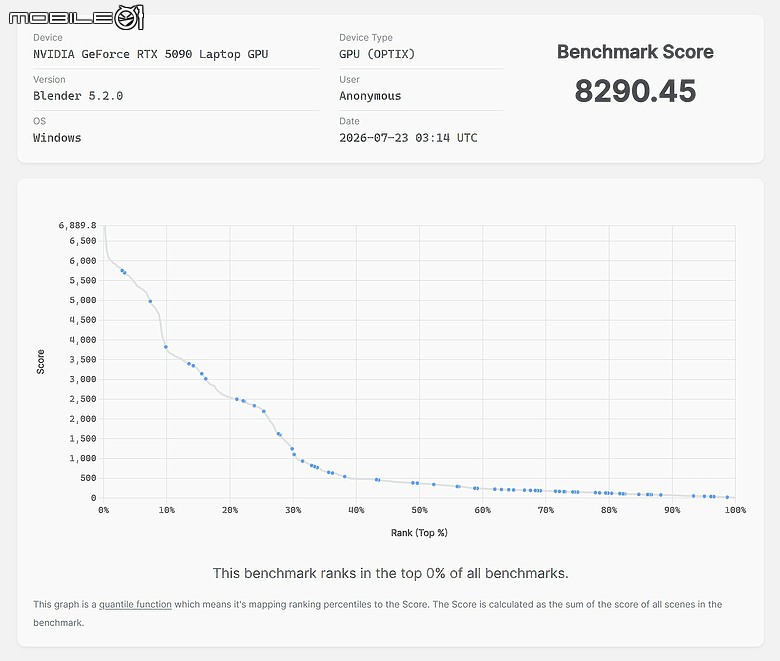Click the rightmost data point near 100%

(727, 497)
